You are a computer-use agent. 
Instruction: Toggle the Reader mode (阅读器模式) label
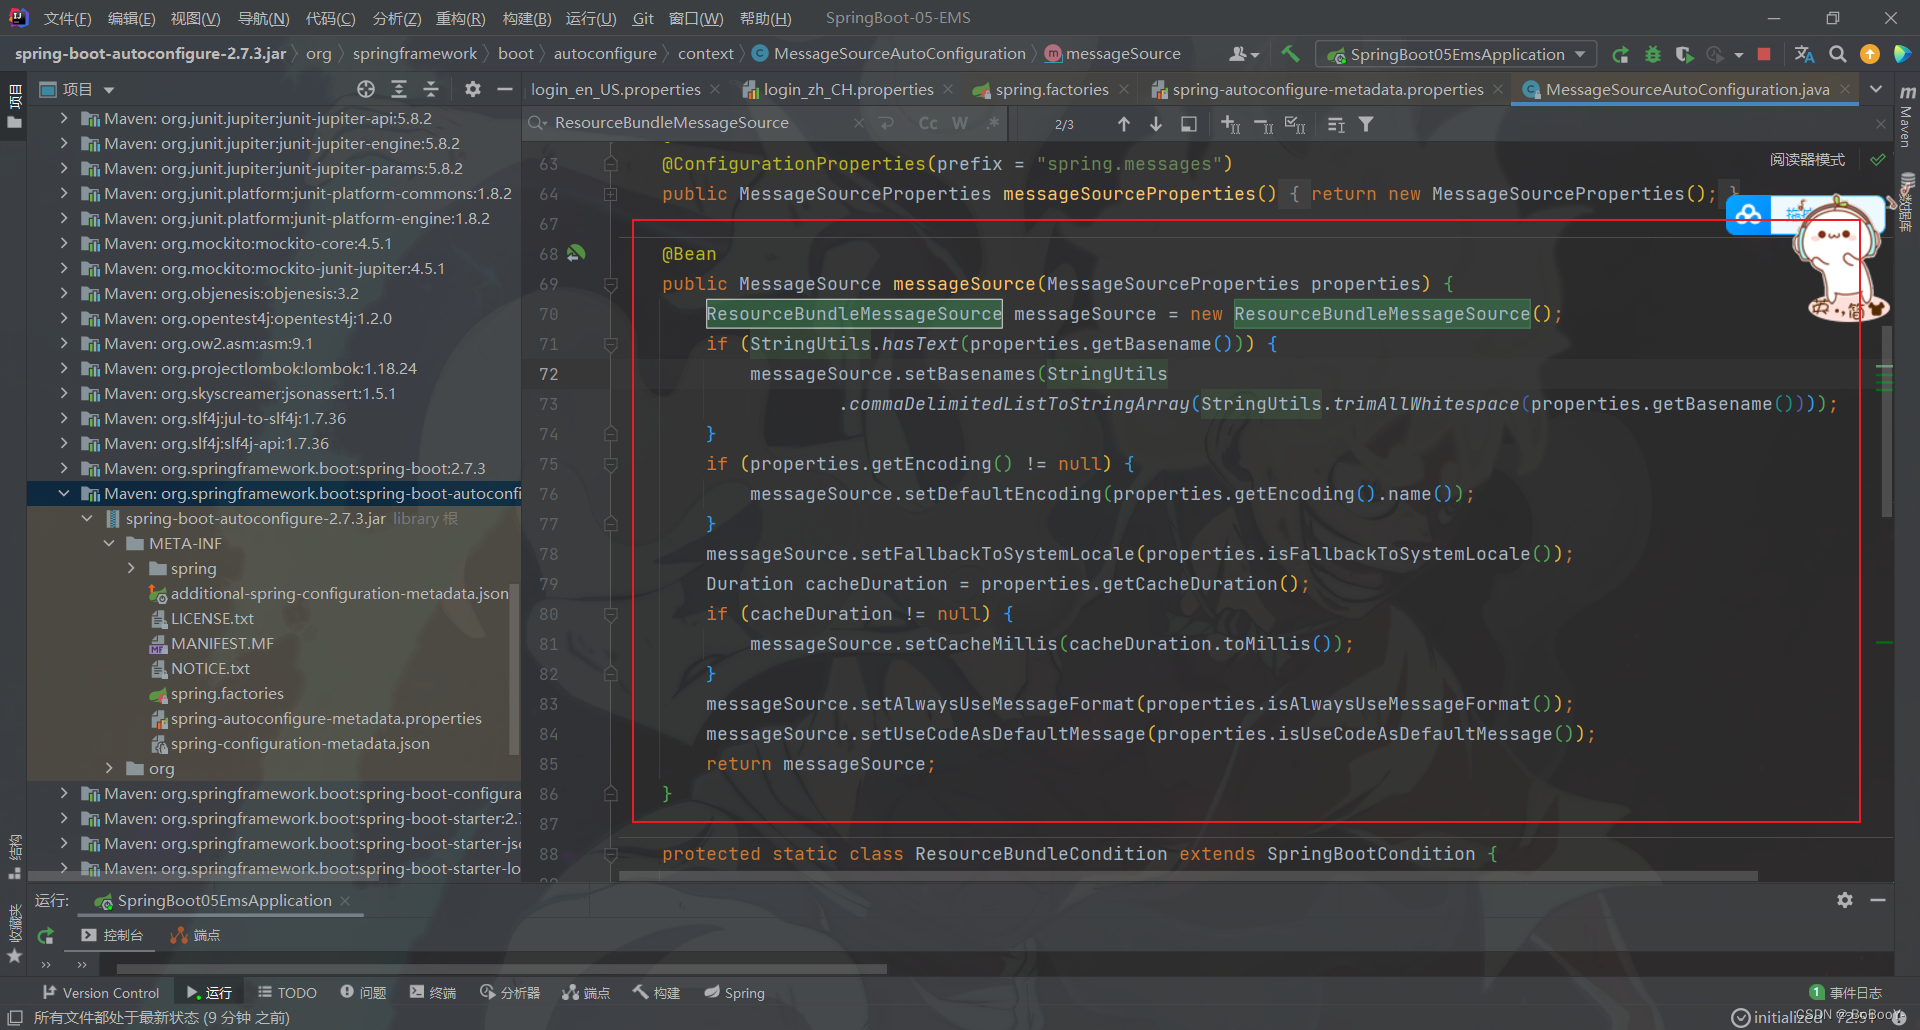tap(1807, 160)
